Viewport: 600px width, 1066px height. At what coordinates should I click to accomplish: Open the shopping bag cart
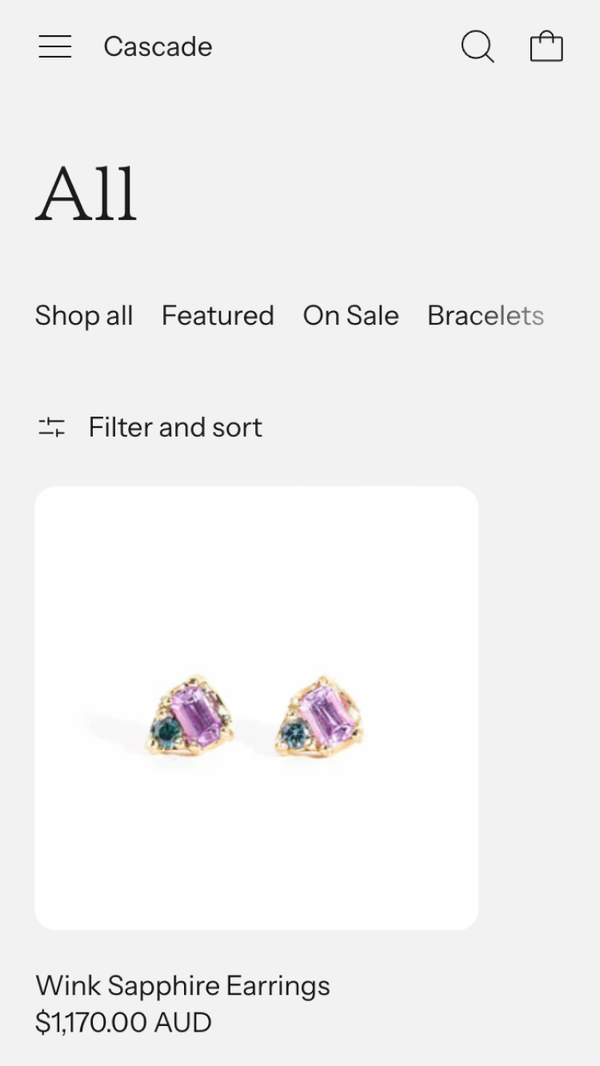[546, 47]
